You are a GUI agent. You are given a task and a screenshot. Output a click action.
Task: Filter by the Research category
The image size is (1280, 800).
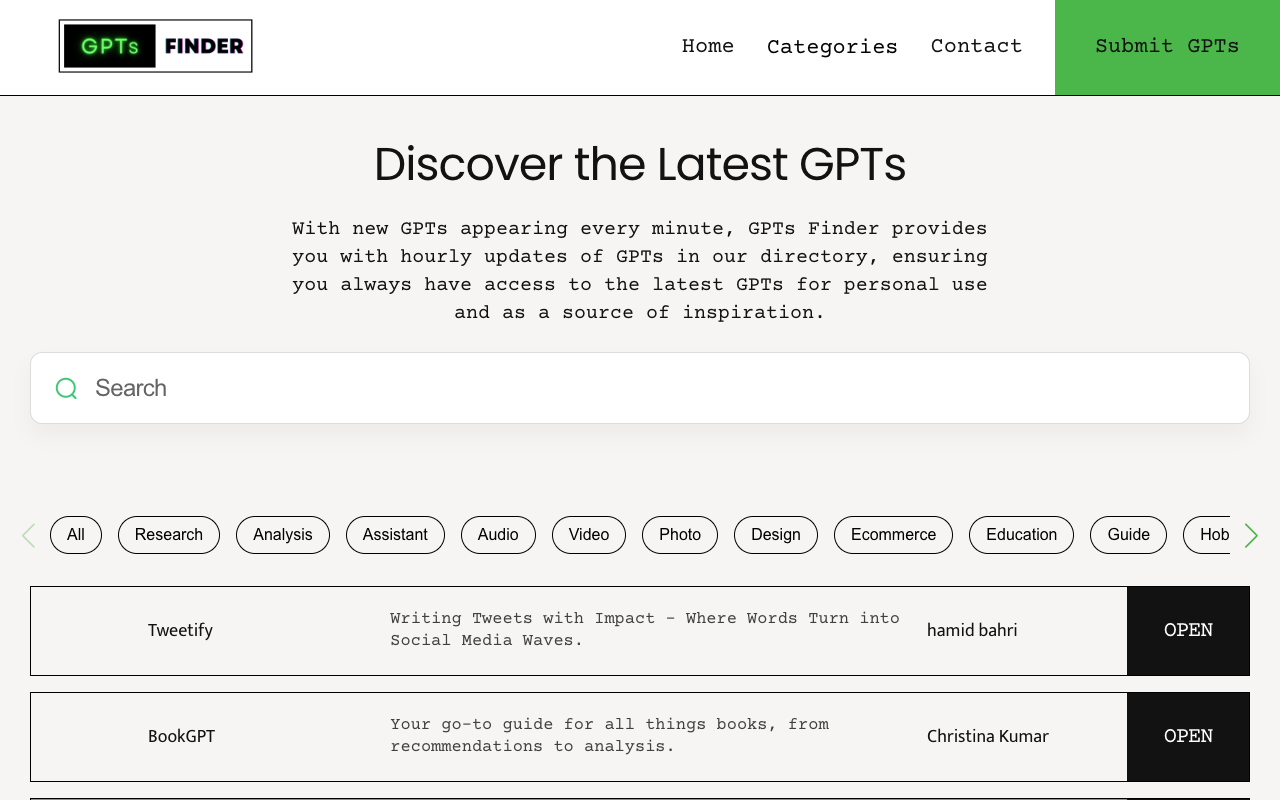click(x=169, y=535)
